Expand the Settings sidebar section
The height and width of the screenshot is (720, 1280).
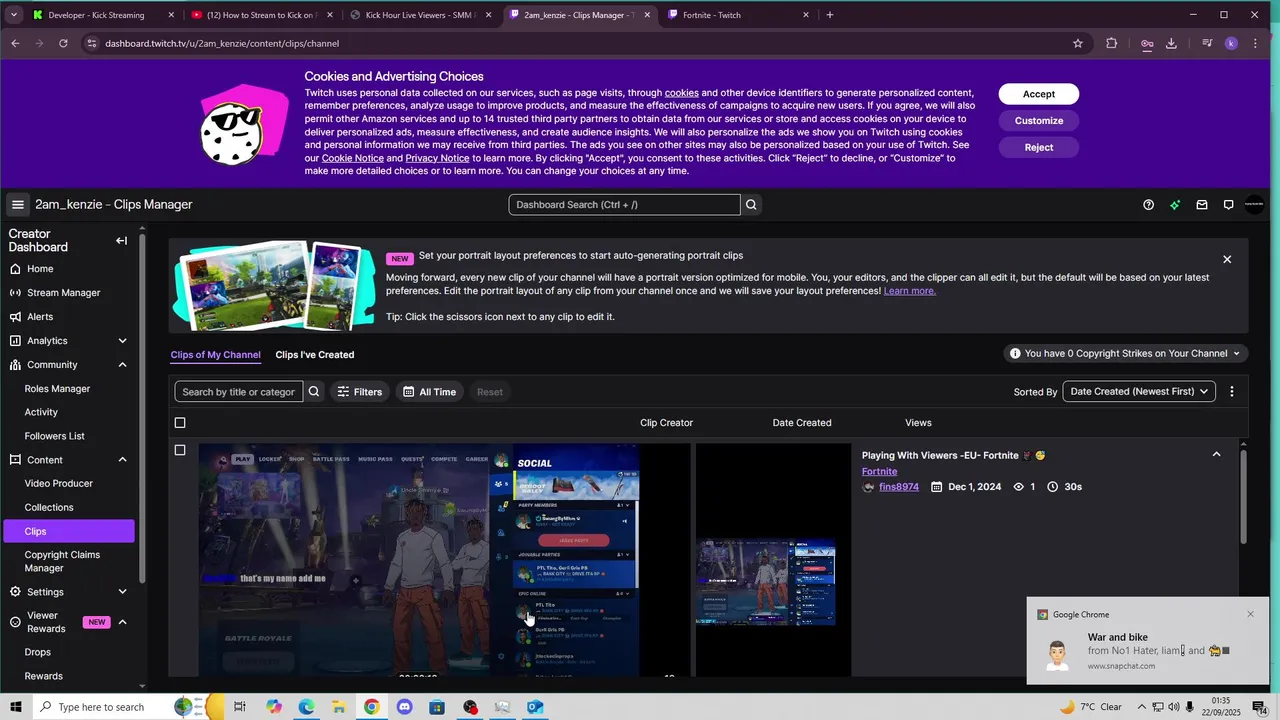click(x=122, y=592)
